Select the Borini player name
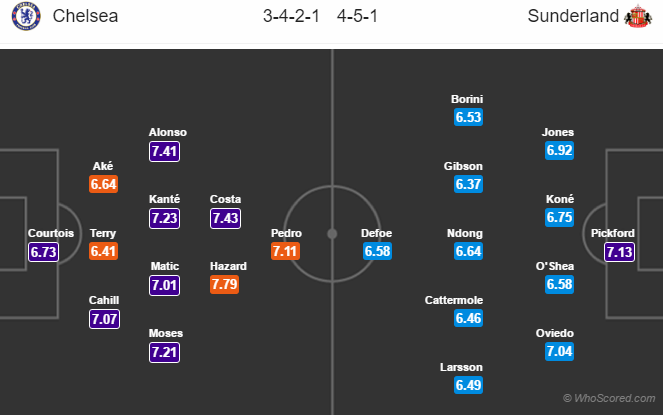Screen dimensions: 663x415 click(468, 100)
